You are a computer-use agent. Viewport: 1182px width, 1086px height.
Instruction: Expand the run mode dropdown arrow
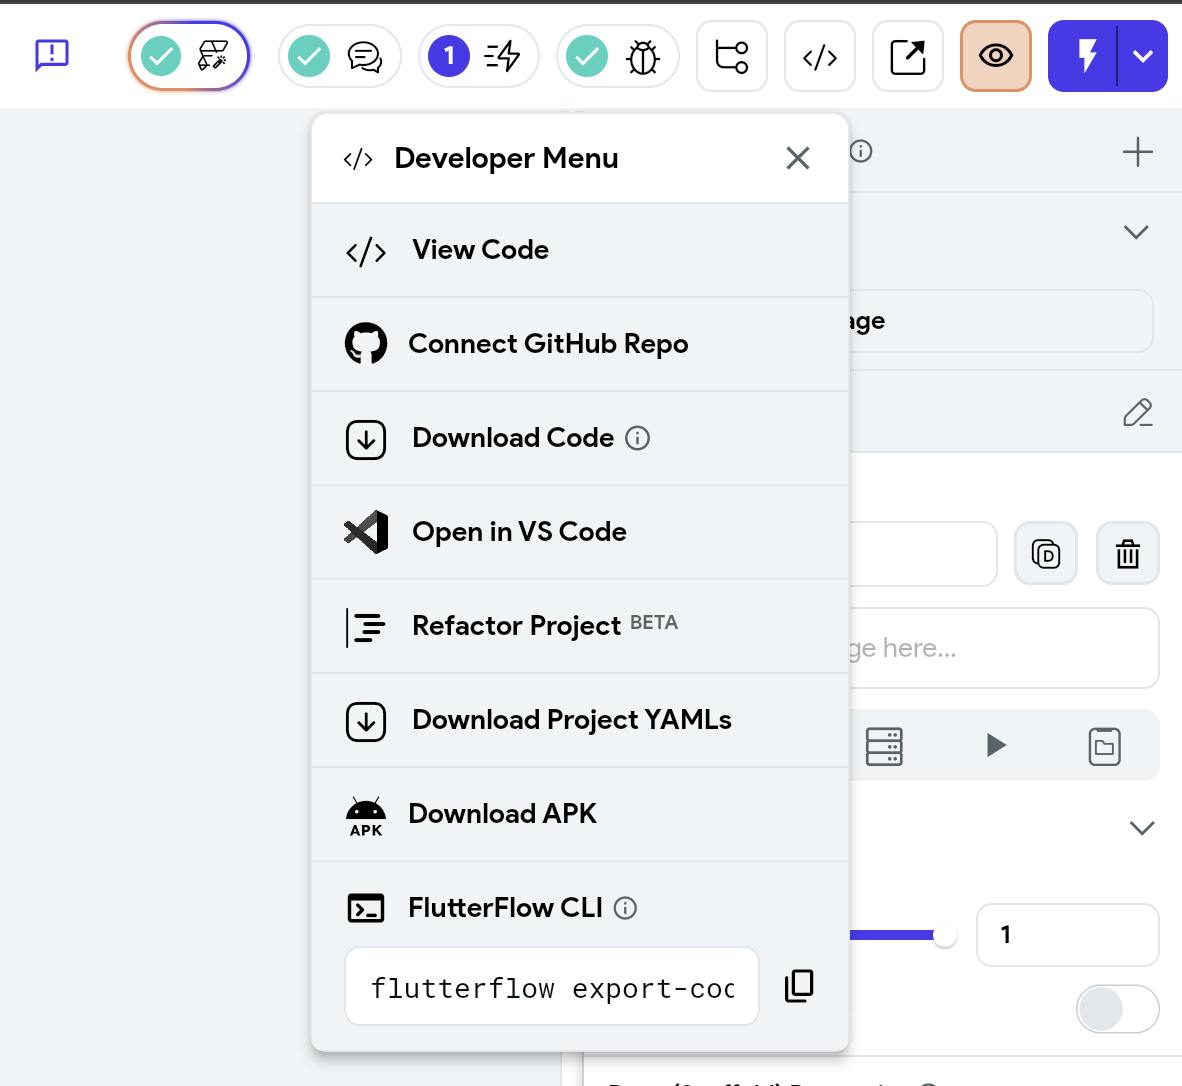[x=1143, y=56]
